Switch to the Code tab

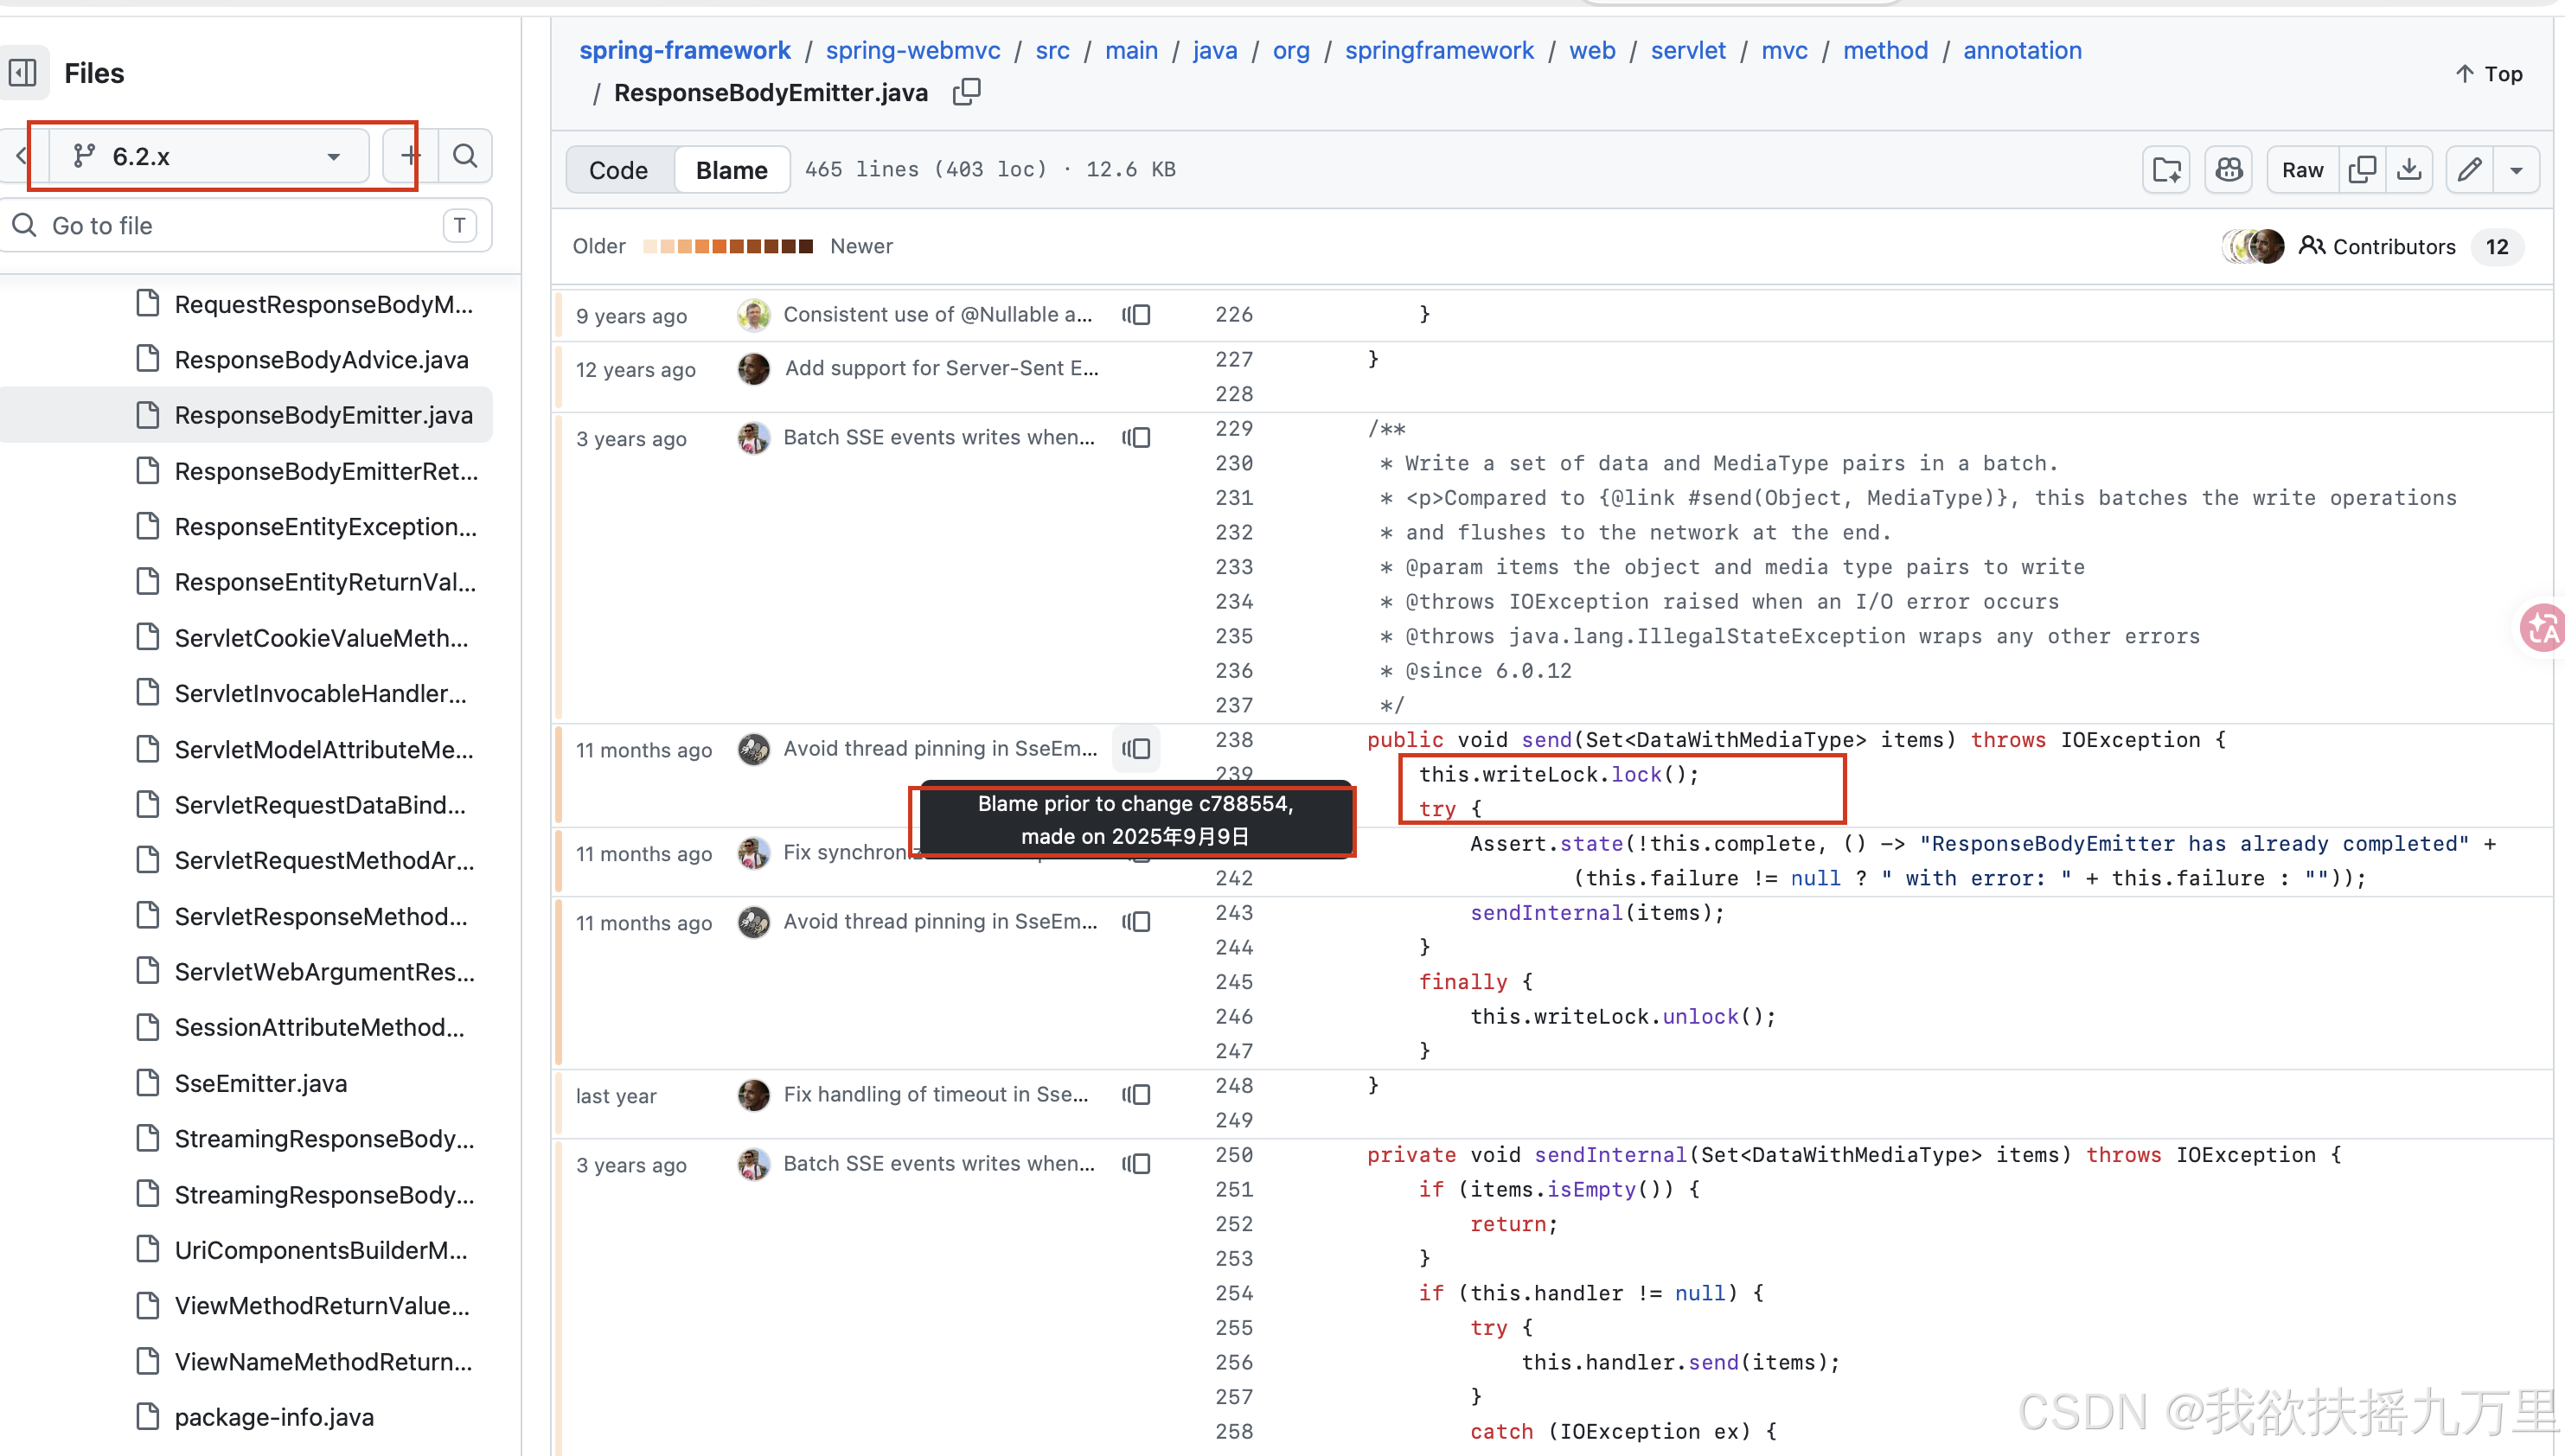(618, 170)
